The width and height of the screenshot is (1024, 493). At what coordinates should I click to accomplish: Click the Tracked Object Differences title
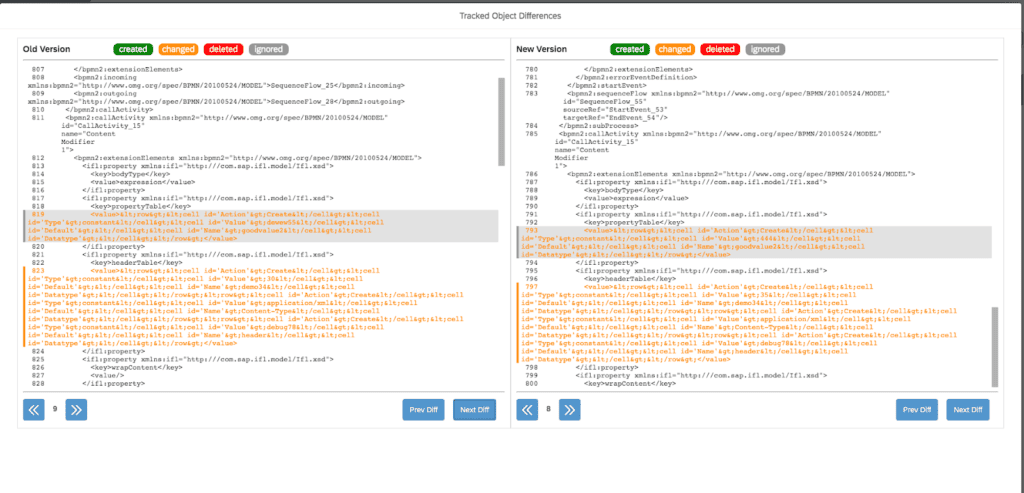[x=510, y=15]
